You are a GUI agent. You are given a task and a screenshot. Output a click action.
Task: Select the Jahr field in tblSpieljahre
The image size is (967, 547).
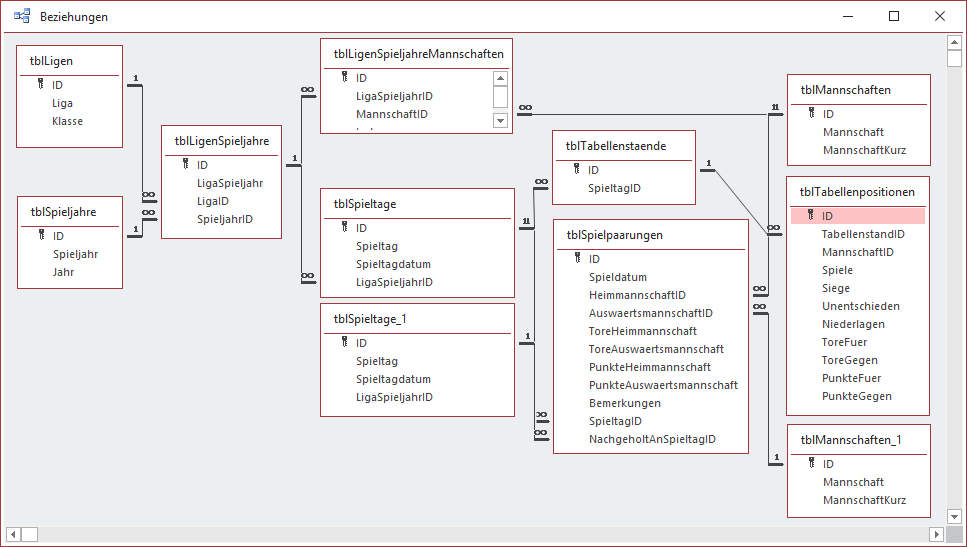[64, 272]
